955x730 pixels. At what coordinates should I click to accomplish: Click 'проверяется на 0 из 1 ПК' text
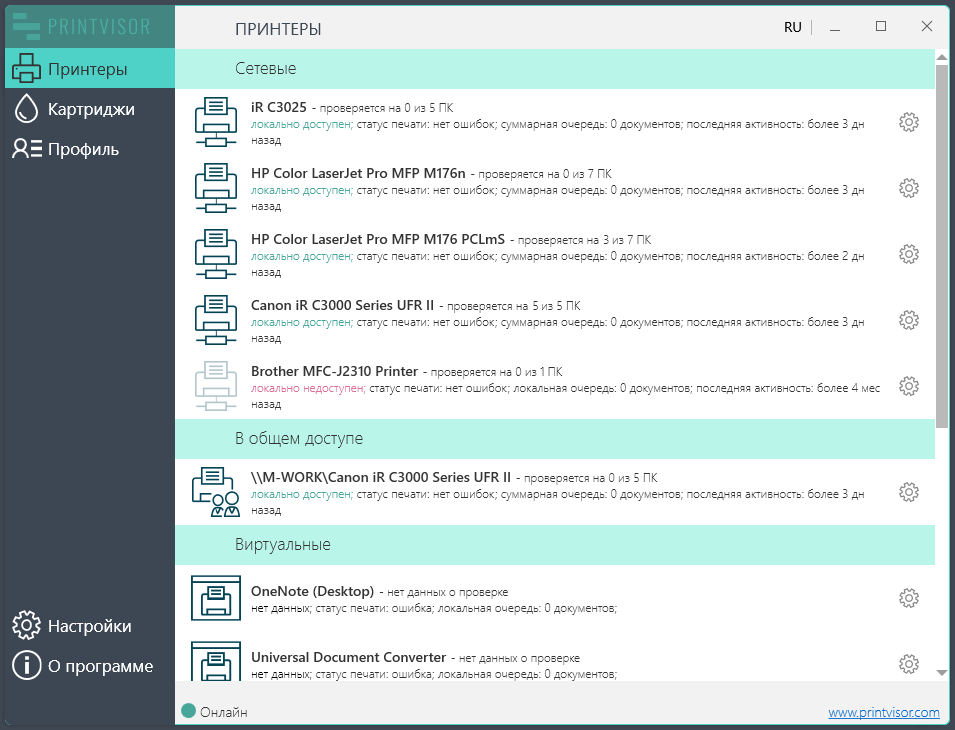tap(496, 372)
